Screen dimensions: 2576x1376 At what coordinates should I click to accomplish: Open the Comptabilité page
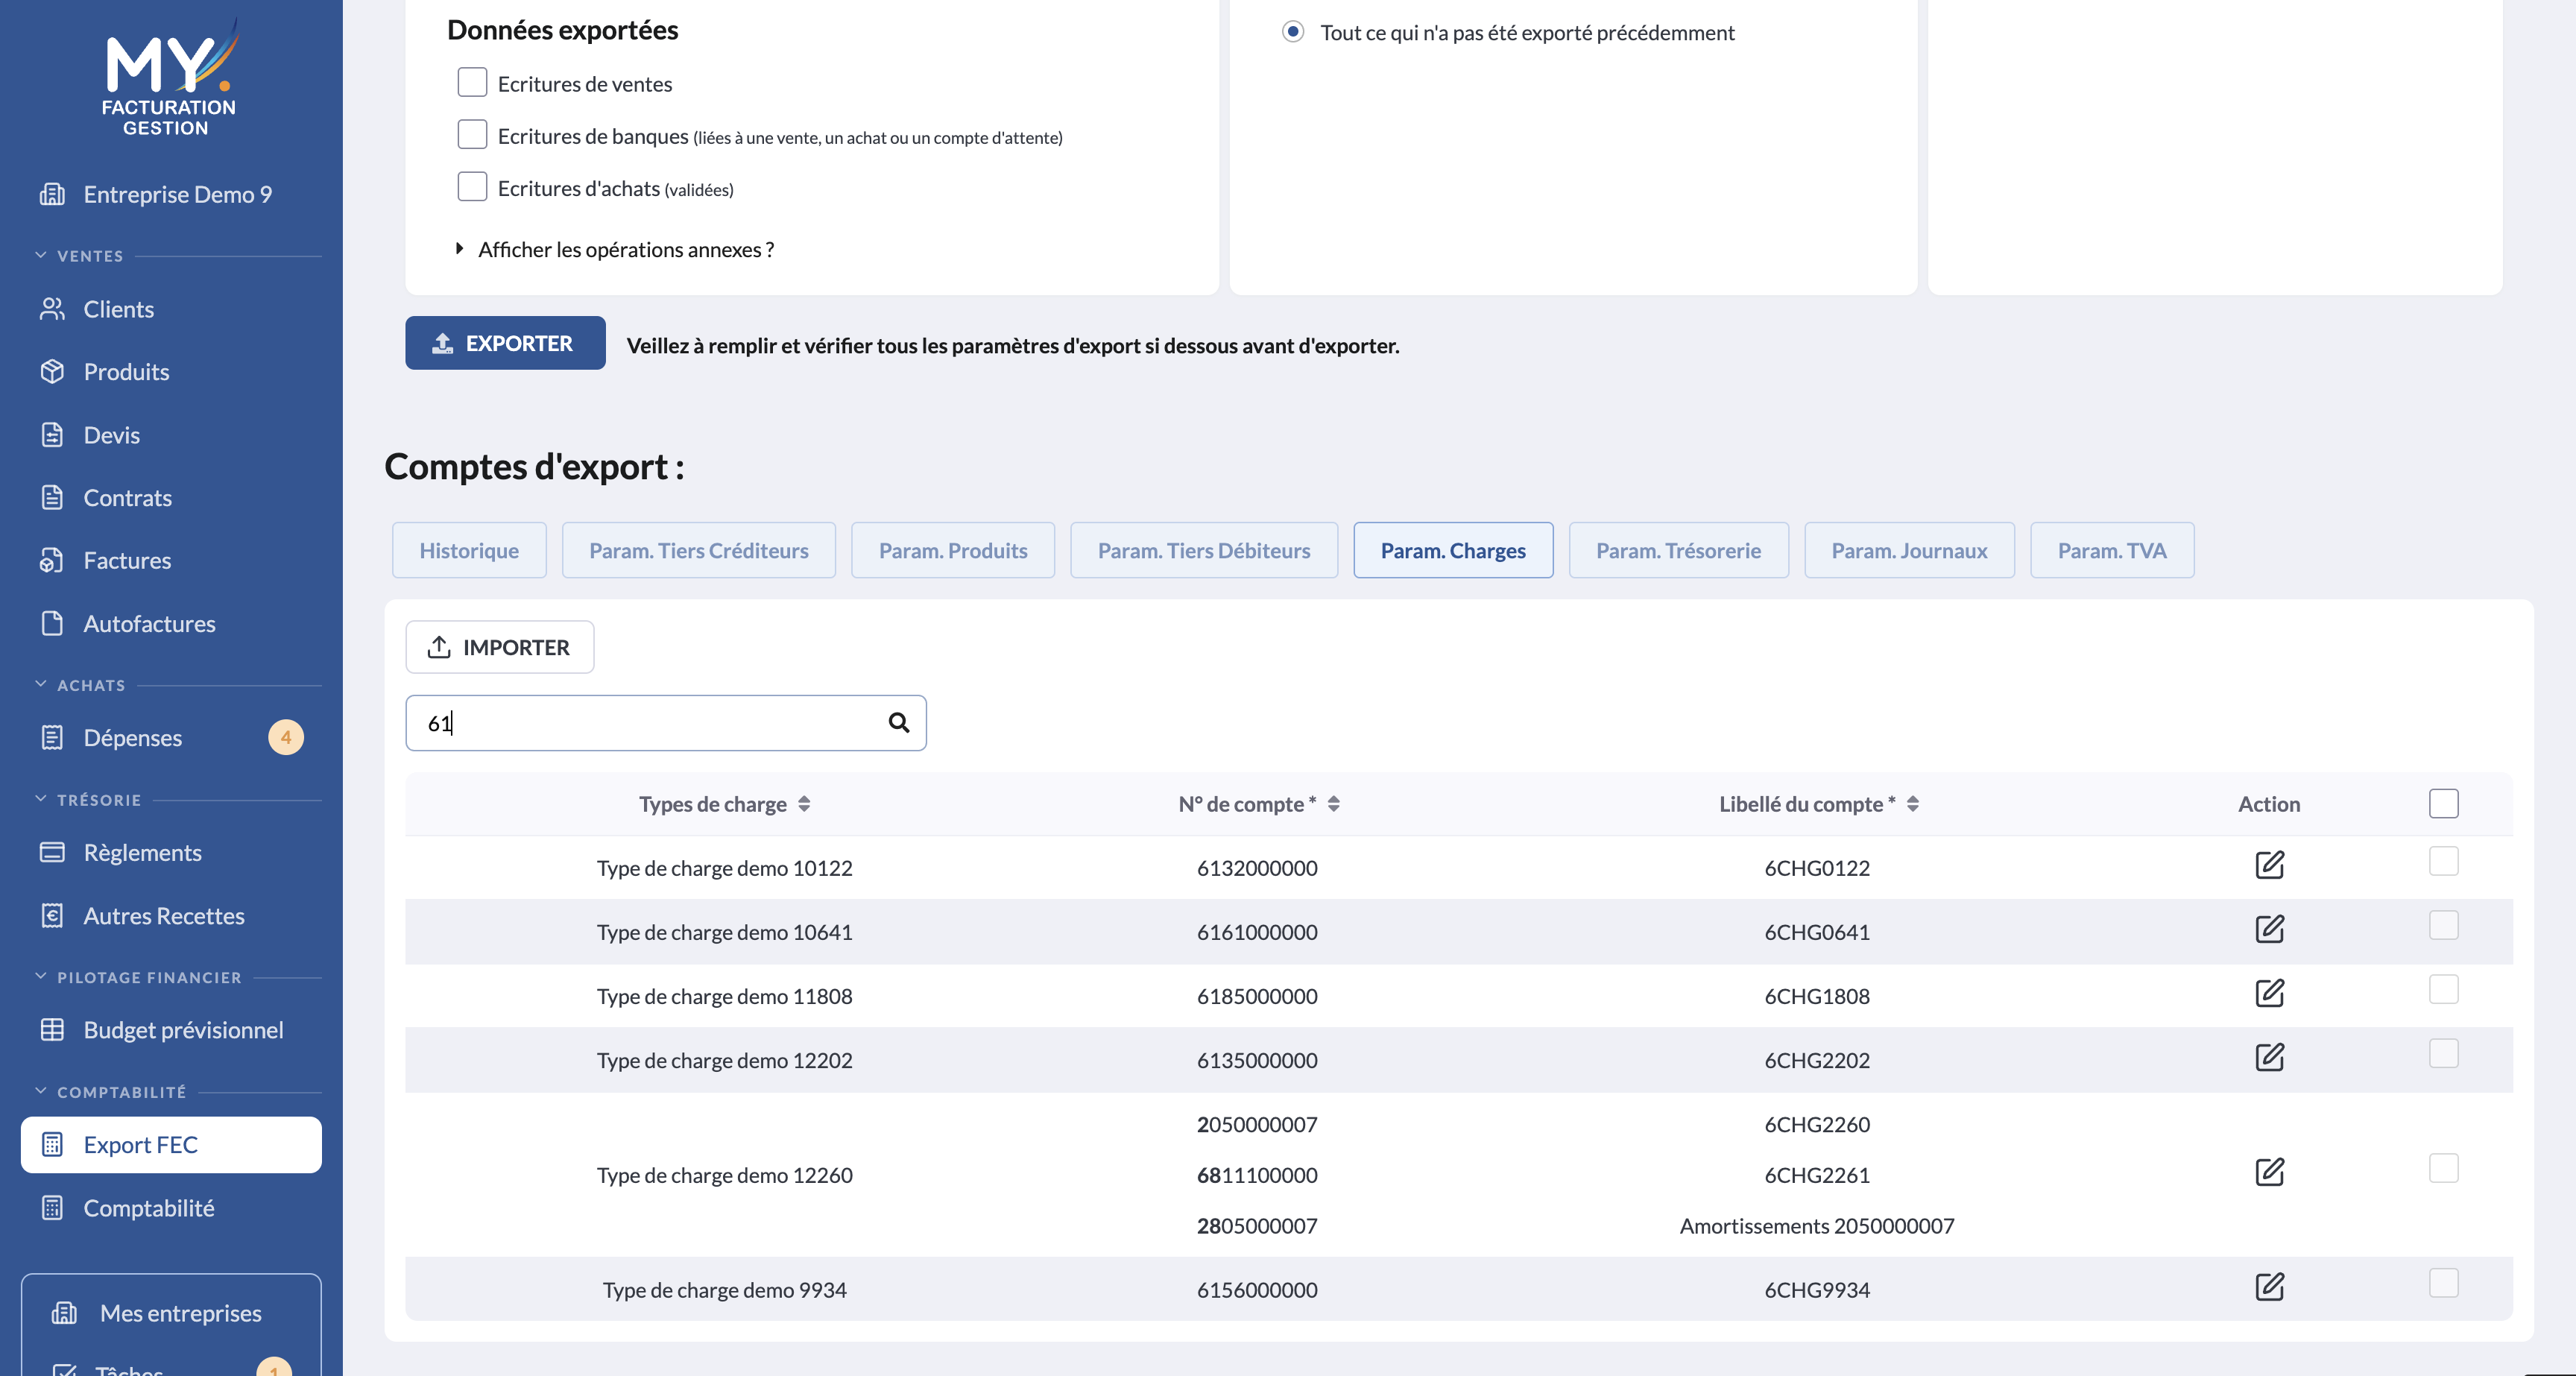coord(148,1208)
